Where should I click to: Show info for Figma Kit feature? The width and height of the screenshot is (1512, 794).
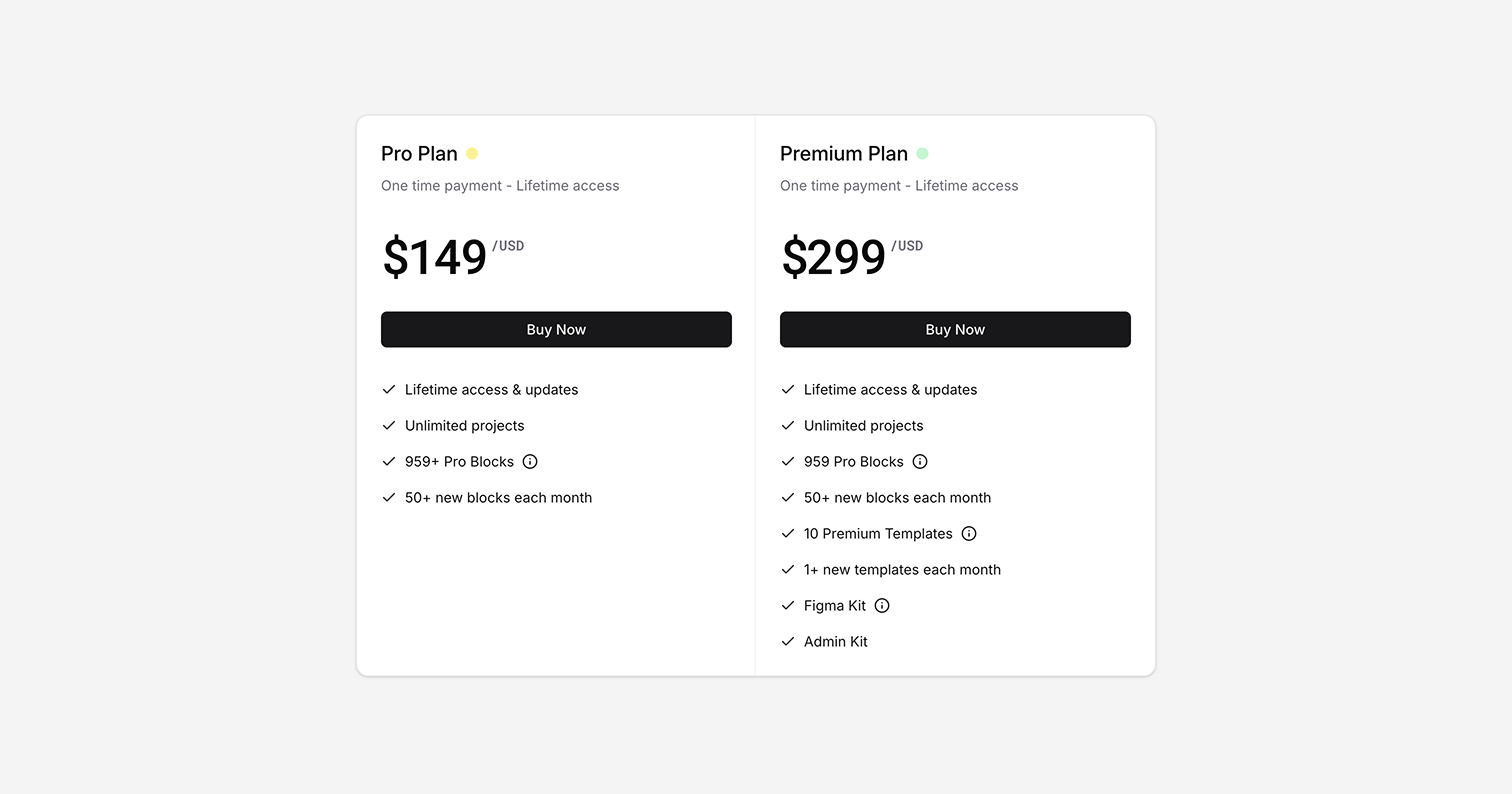pos(882,606)
